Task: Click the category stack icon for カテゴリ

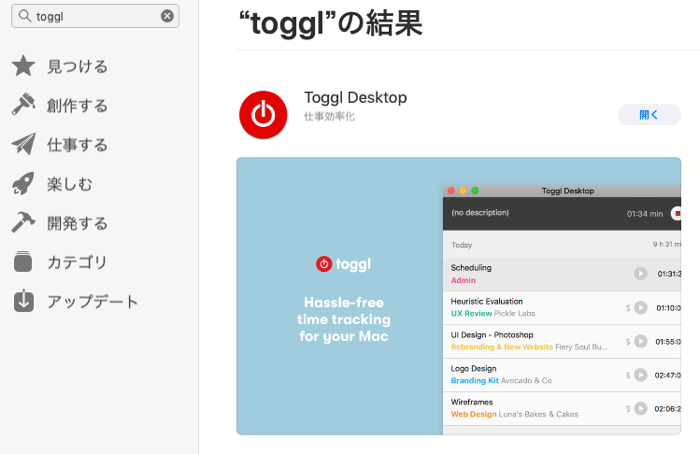Action: (x=23, y=262)
